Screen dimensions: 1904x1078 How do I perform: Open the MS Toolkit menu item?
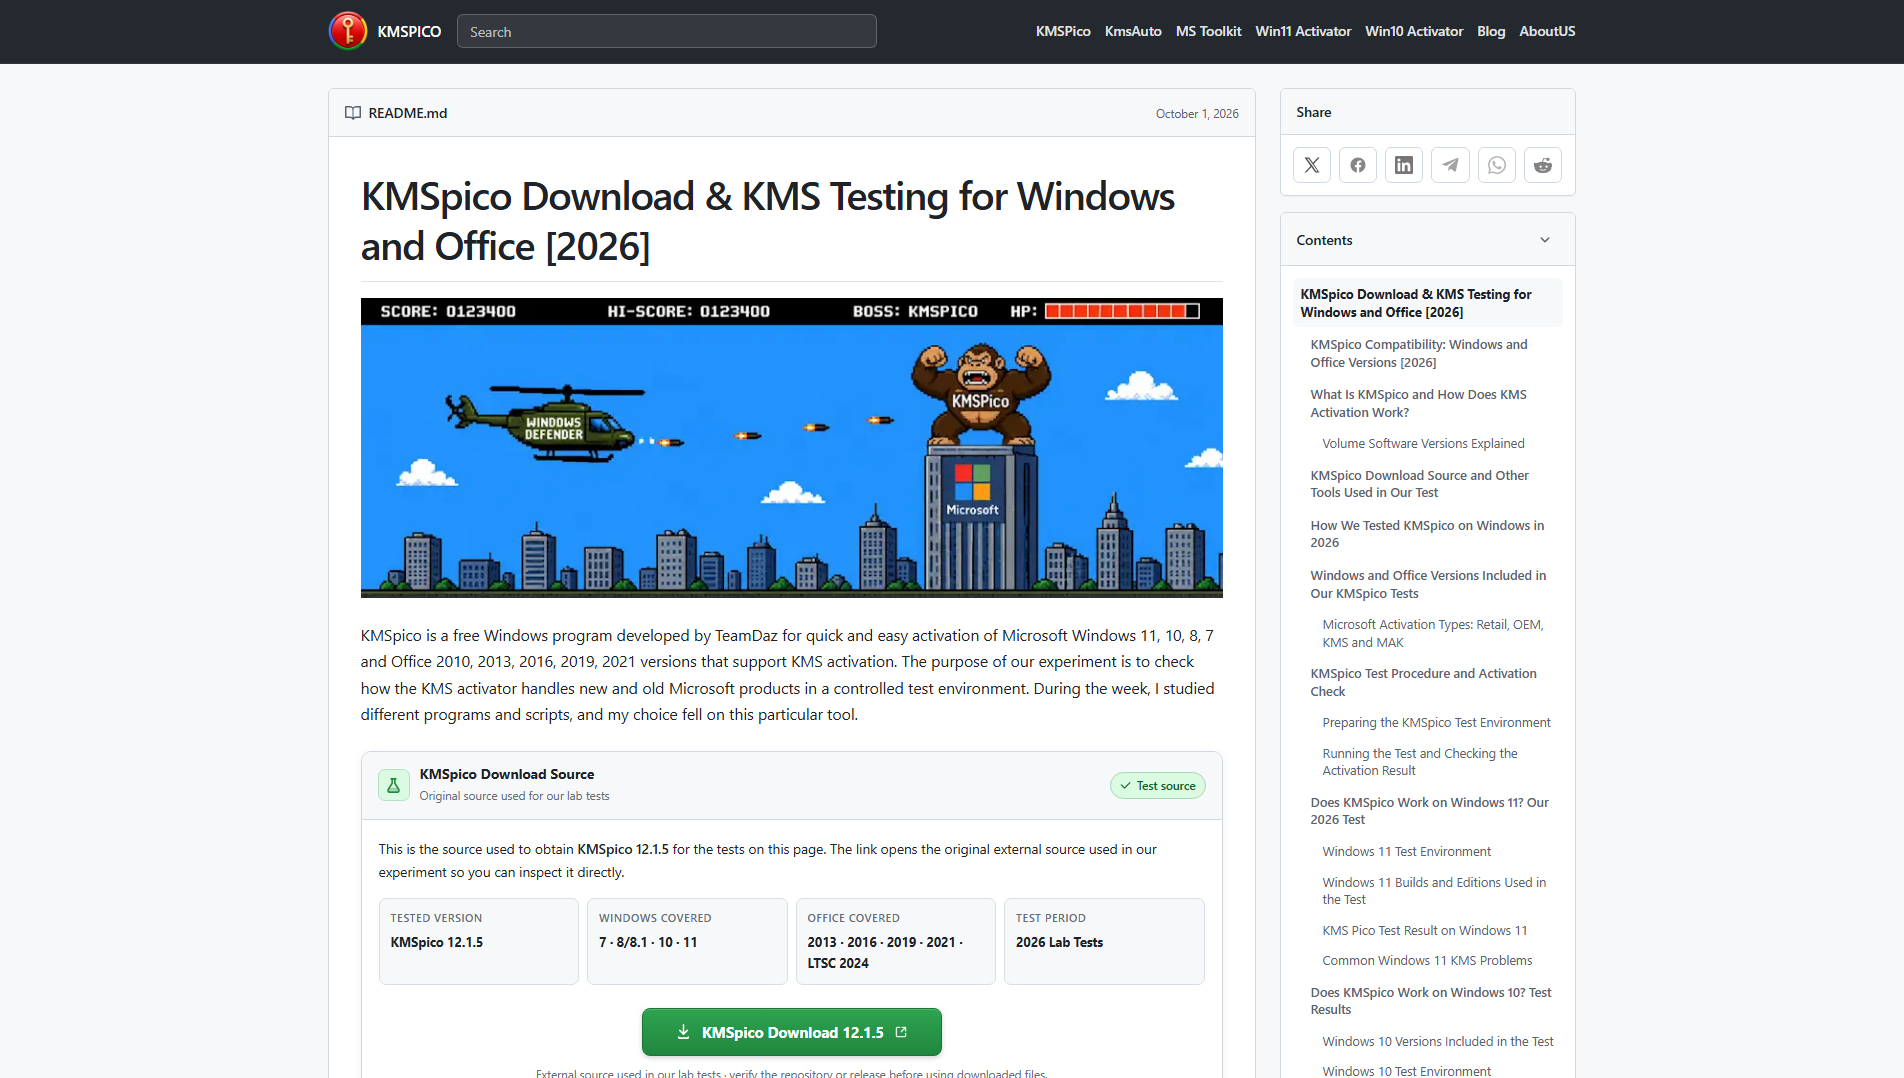point(1208,31)
